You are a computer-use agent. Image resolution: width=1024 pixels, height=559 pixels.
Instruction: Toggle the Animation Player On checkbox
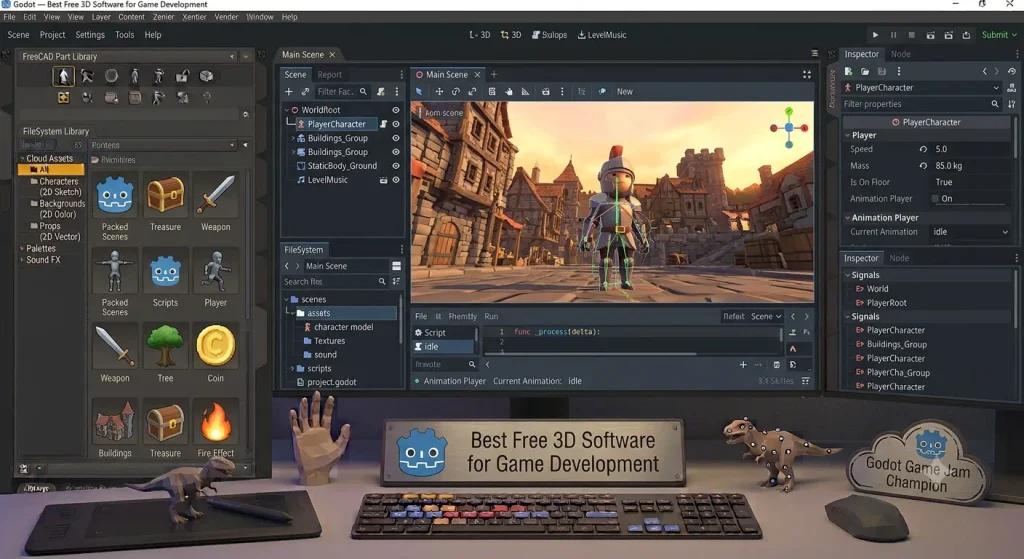coord(935,199)
